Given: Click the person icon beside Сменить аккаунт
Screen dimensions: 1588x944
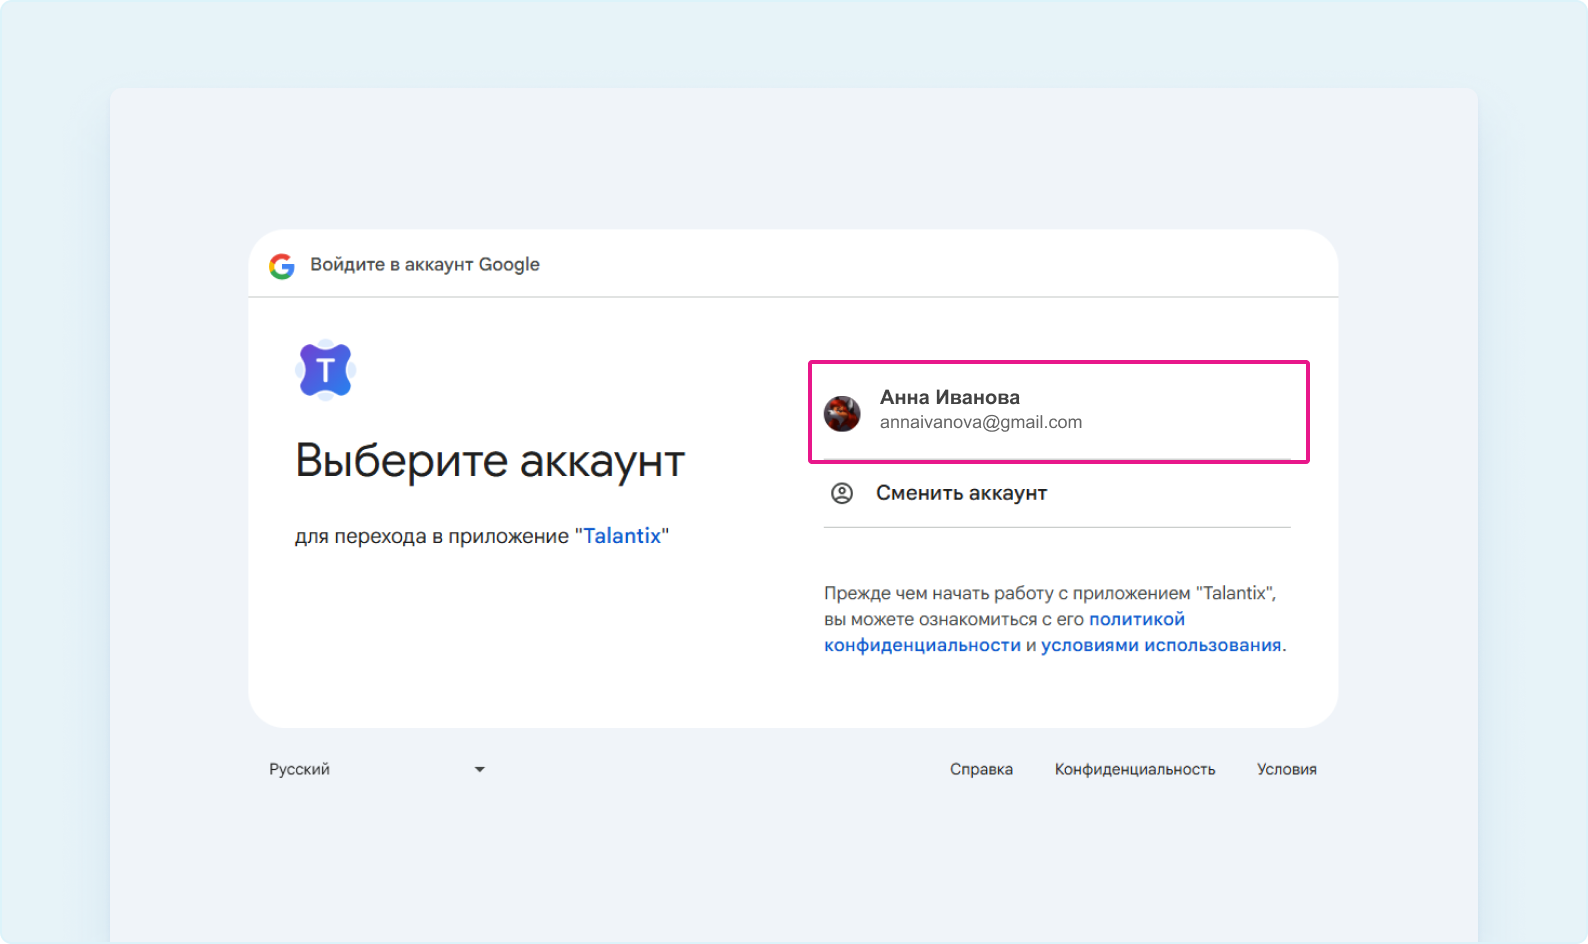Looking at the screenshot, I should pos(842,493).
